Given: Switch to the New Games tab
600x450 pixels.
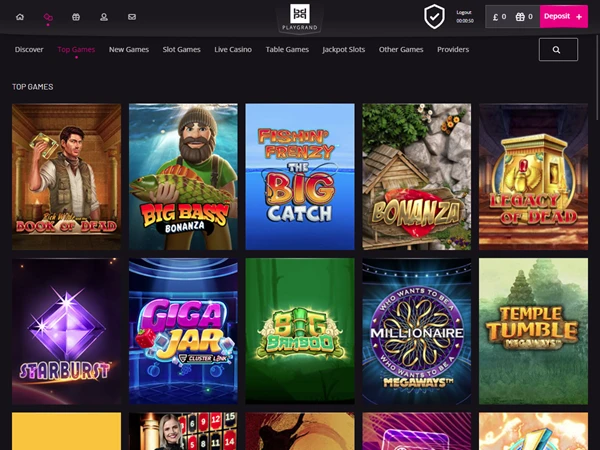Looking at the screenshot, I should point(129,50).
